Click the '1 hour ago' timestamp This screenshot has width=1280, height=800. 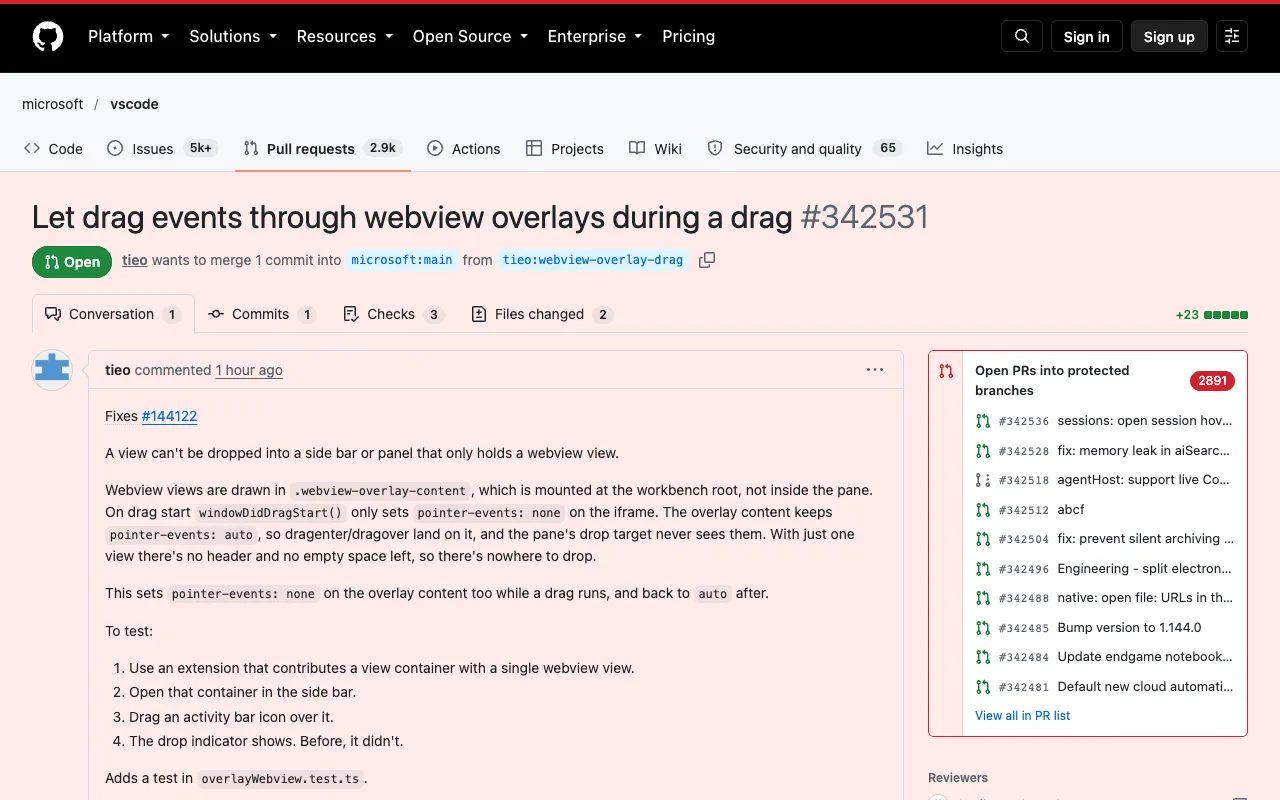point(249,370)
